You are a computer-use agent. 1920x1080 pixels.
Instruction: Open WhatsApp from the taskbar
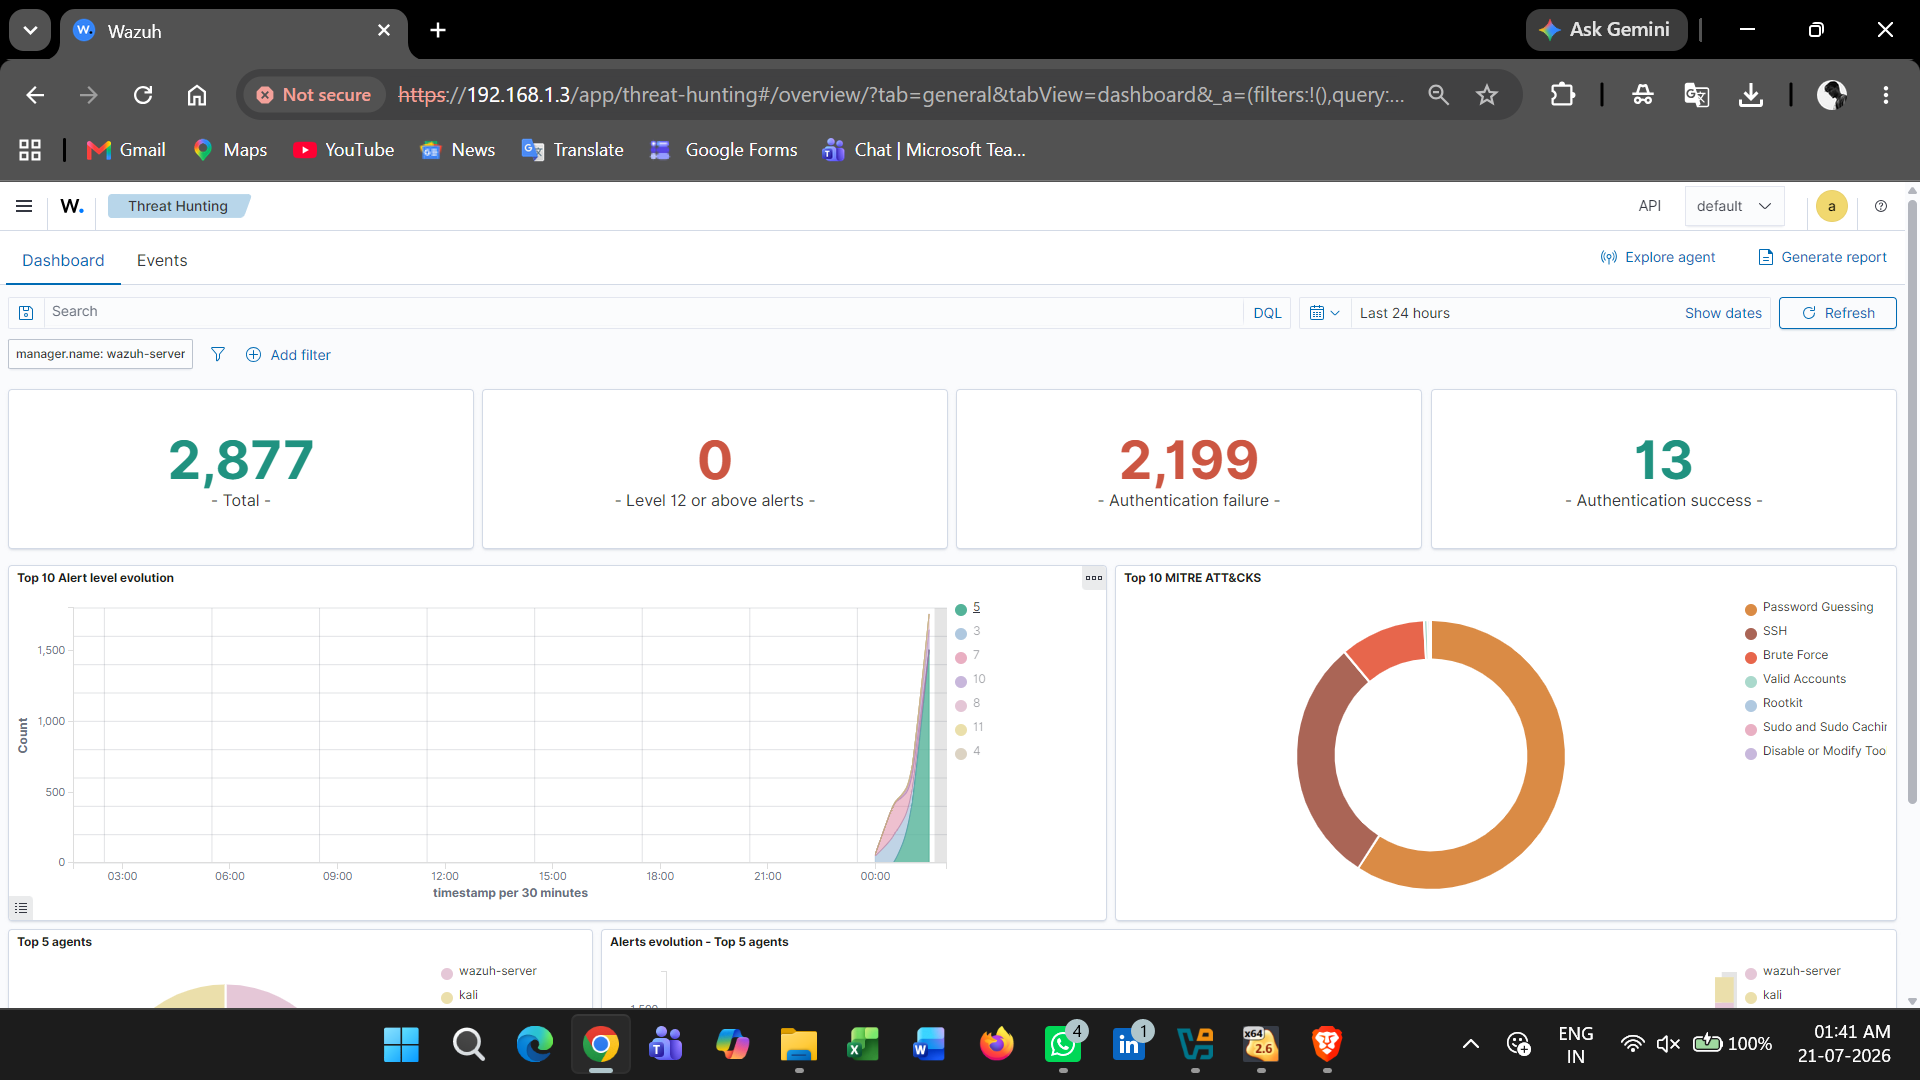coord(1063,1045)
